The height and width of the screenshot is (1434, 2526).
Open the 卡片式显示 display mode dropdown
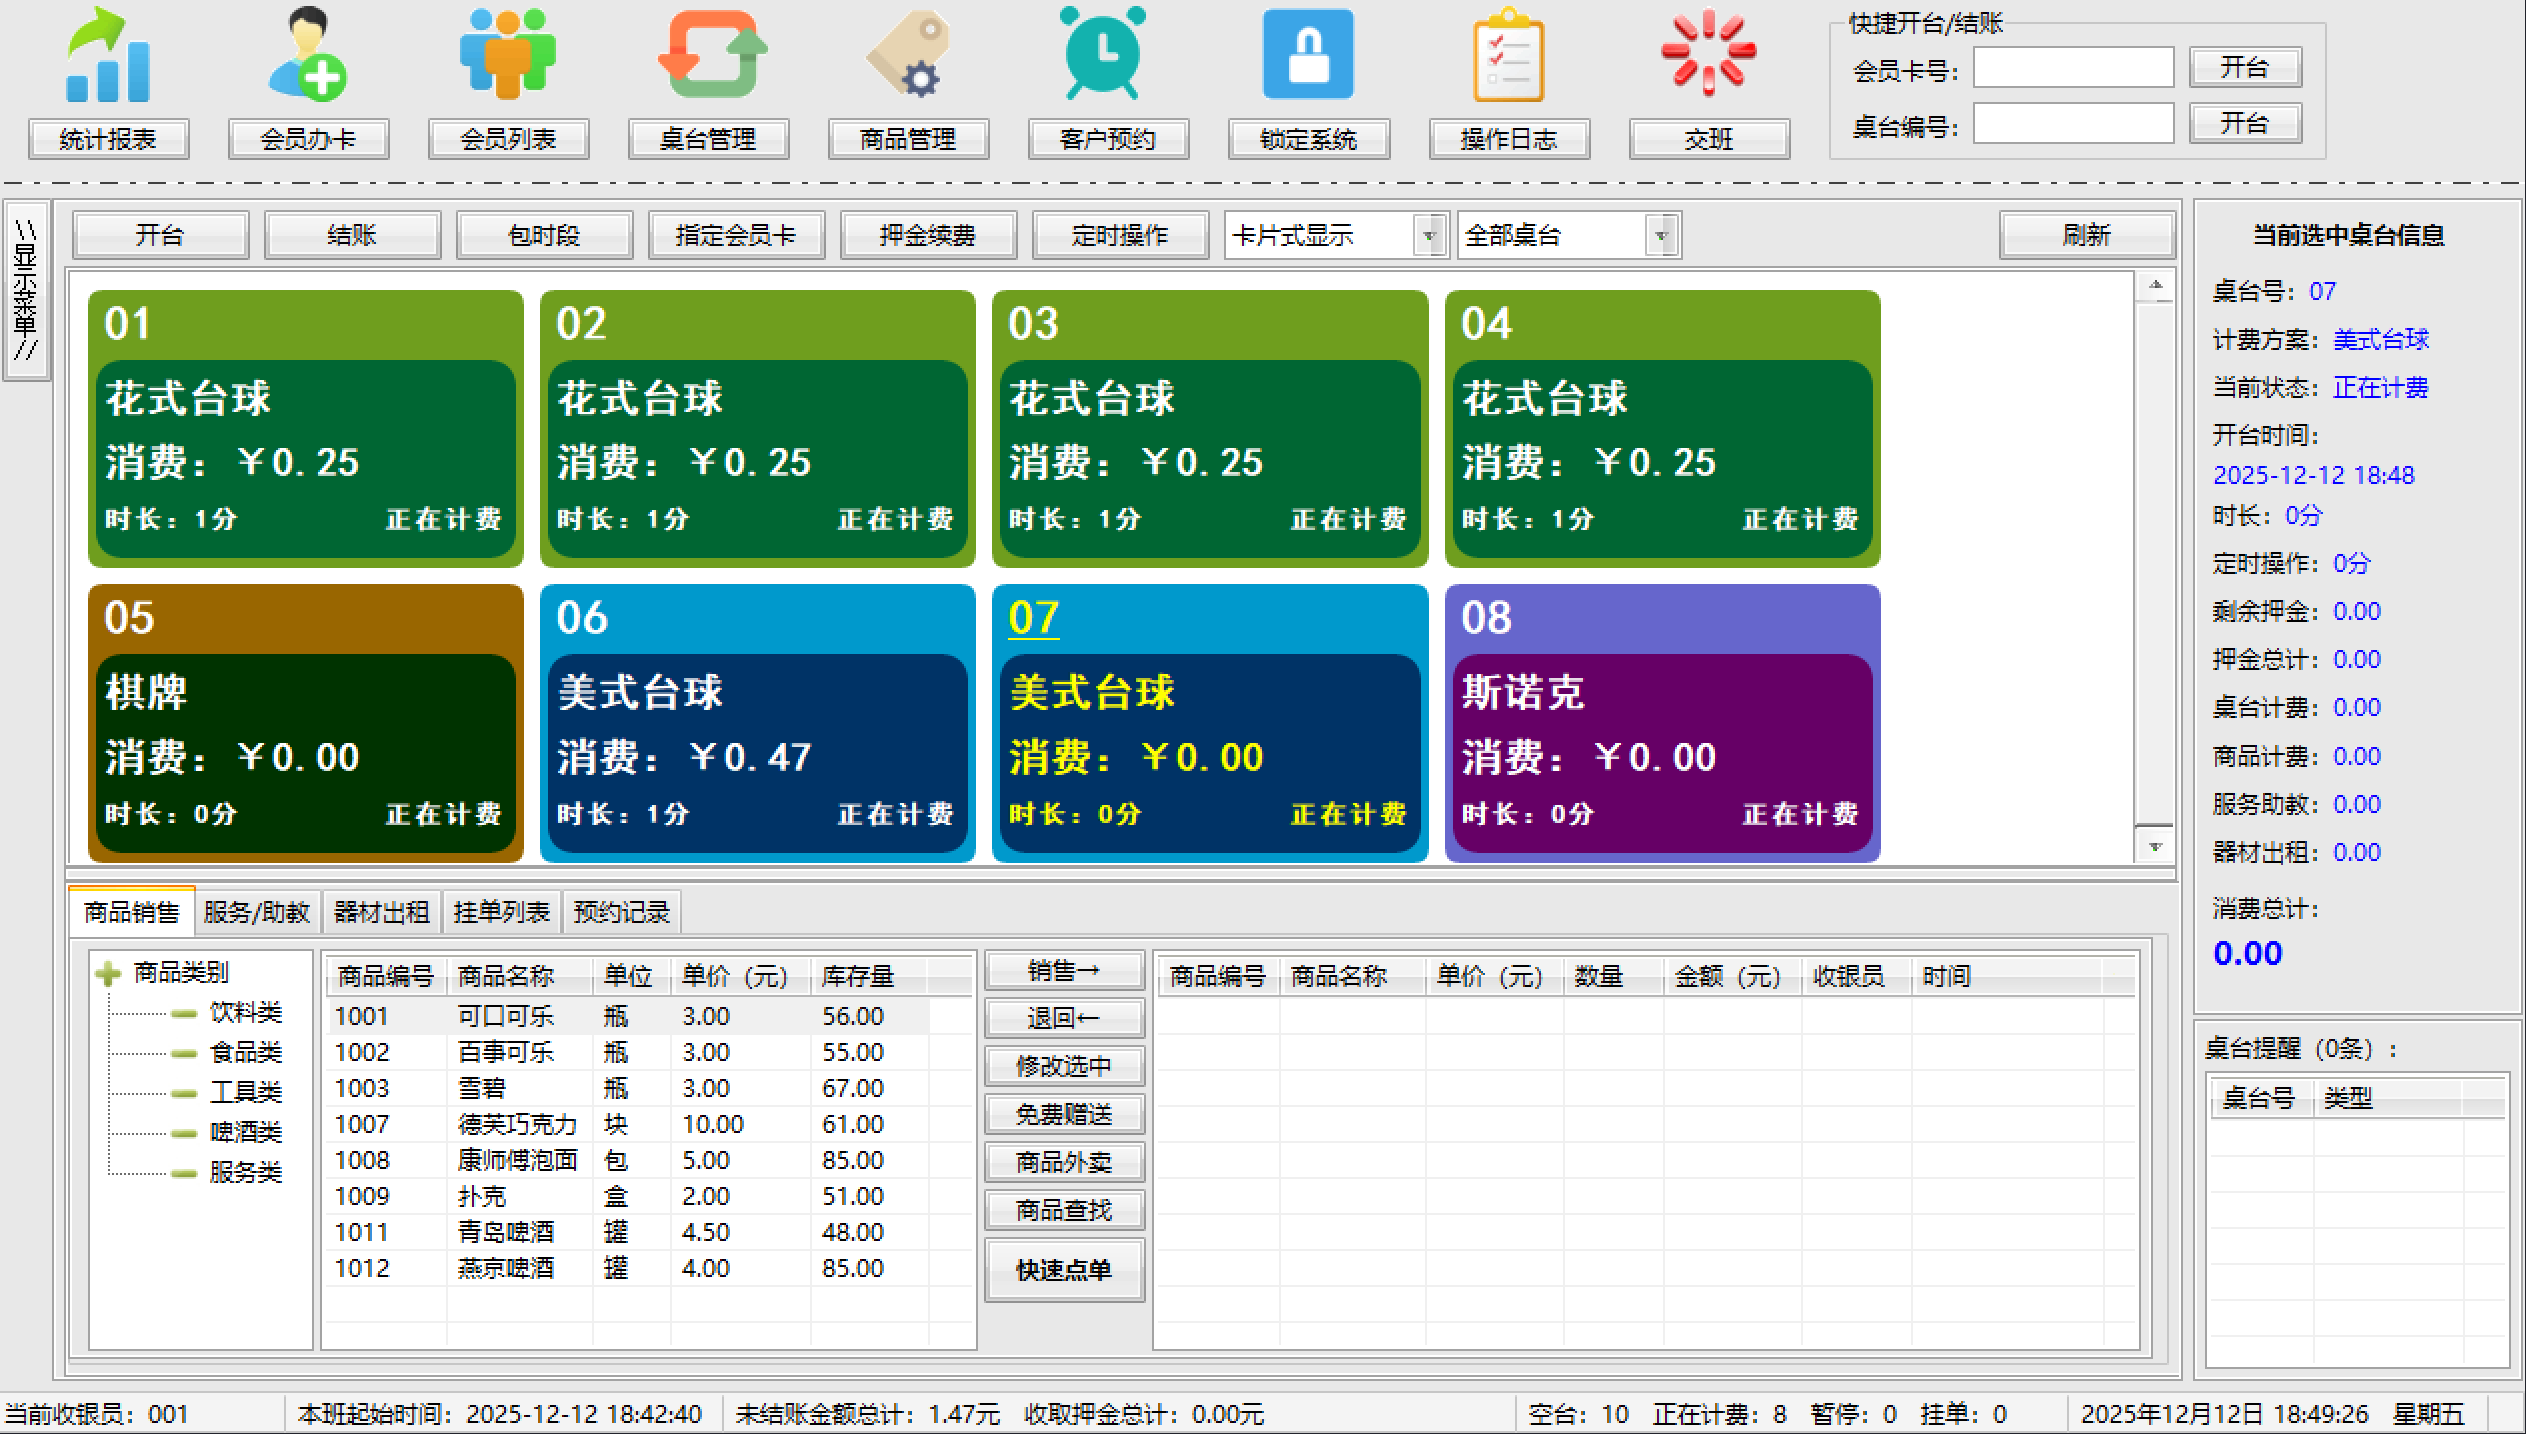click(1430, 236)
